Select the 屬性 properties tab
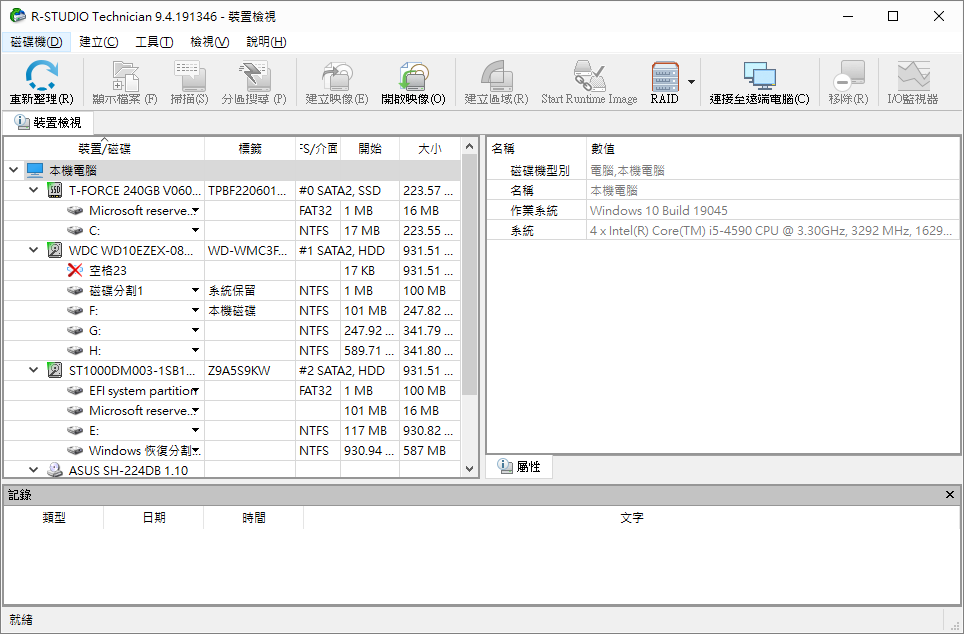 coord(520,467)
